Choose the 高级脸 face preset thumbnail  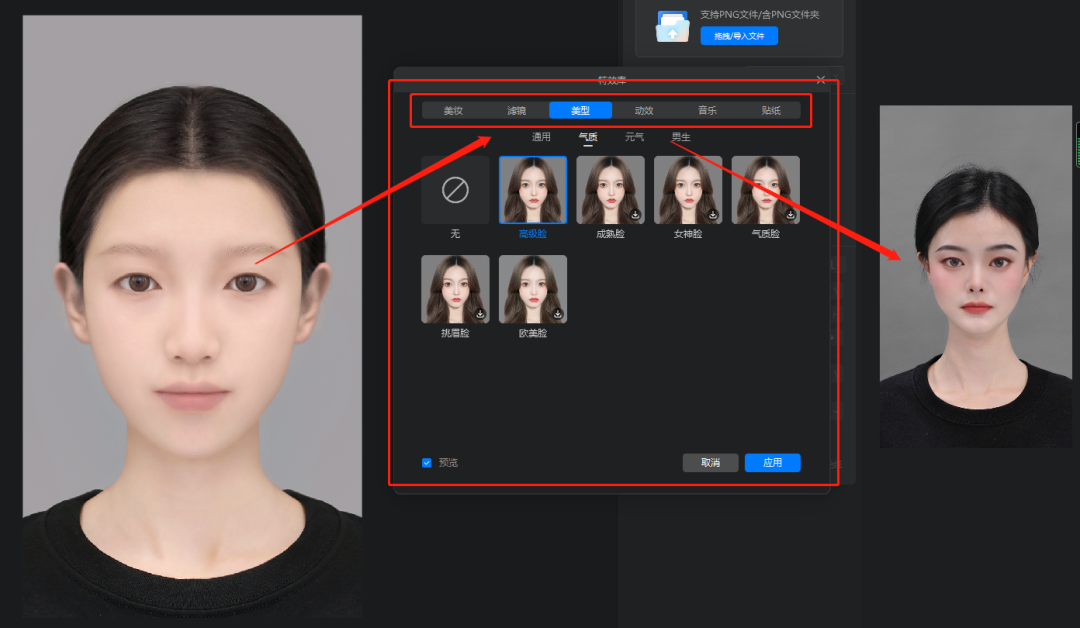coord(533,190)
